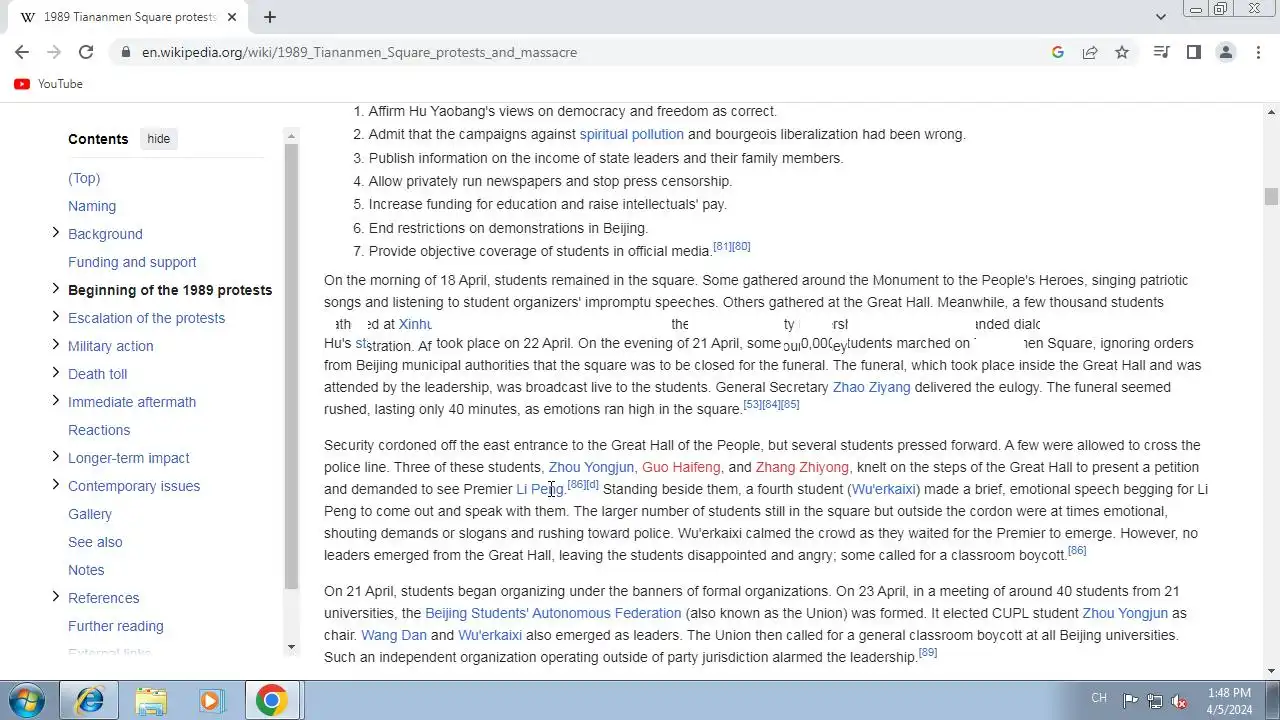Open muted volume tray icon
The width and height of the screenshot is (1280, 720).
click(1179, 700)
